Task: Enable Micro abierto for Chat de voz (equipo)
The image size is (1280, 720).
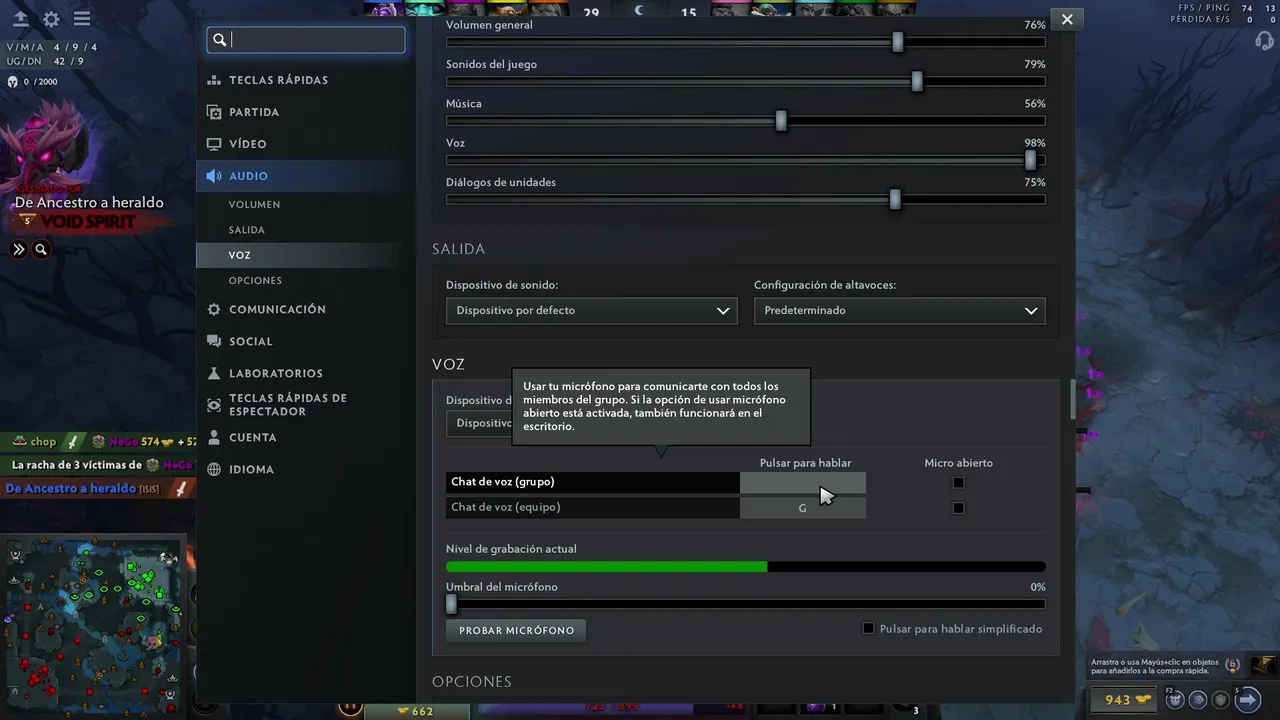Action: (958, 508)
